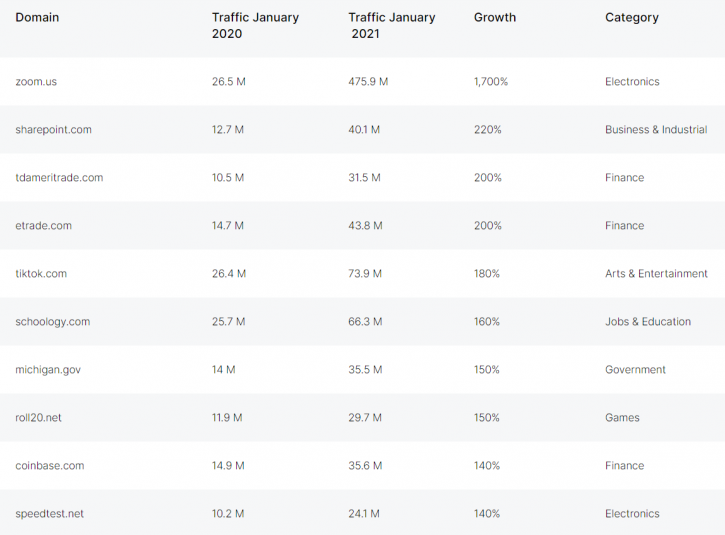
Task: Select the tdameritrade.com domain cell
Action: pos(59,178)
